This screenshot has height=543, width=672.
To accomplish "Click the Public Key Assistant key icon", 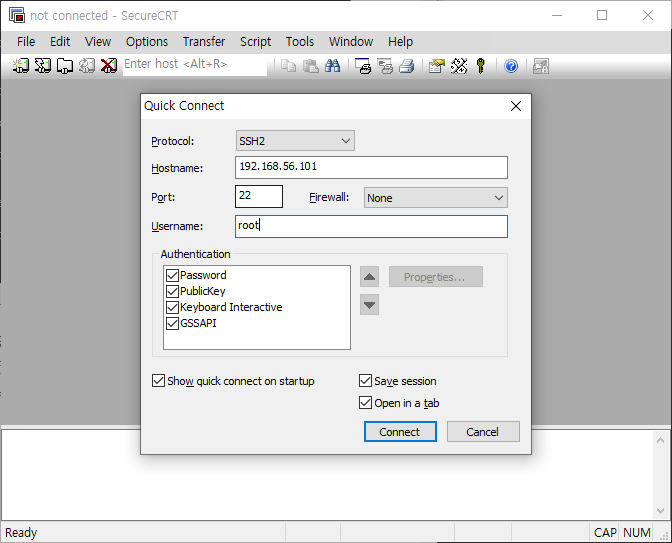I will (481, 66).
